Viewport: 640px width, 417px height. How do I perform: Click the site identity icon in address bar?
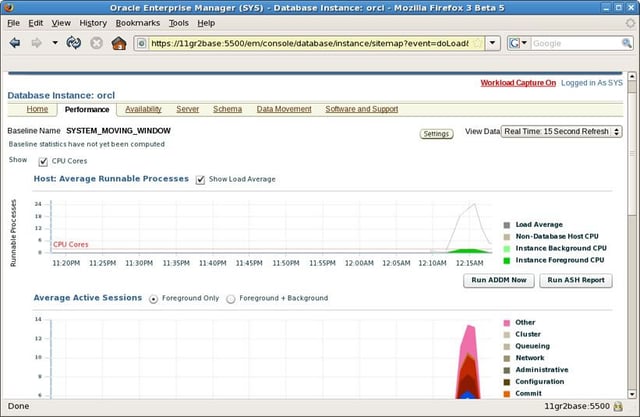point(141,43)
